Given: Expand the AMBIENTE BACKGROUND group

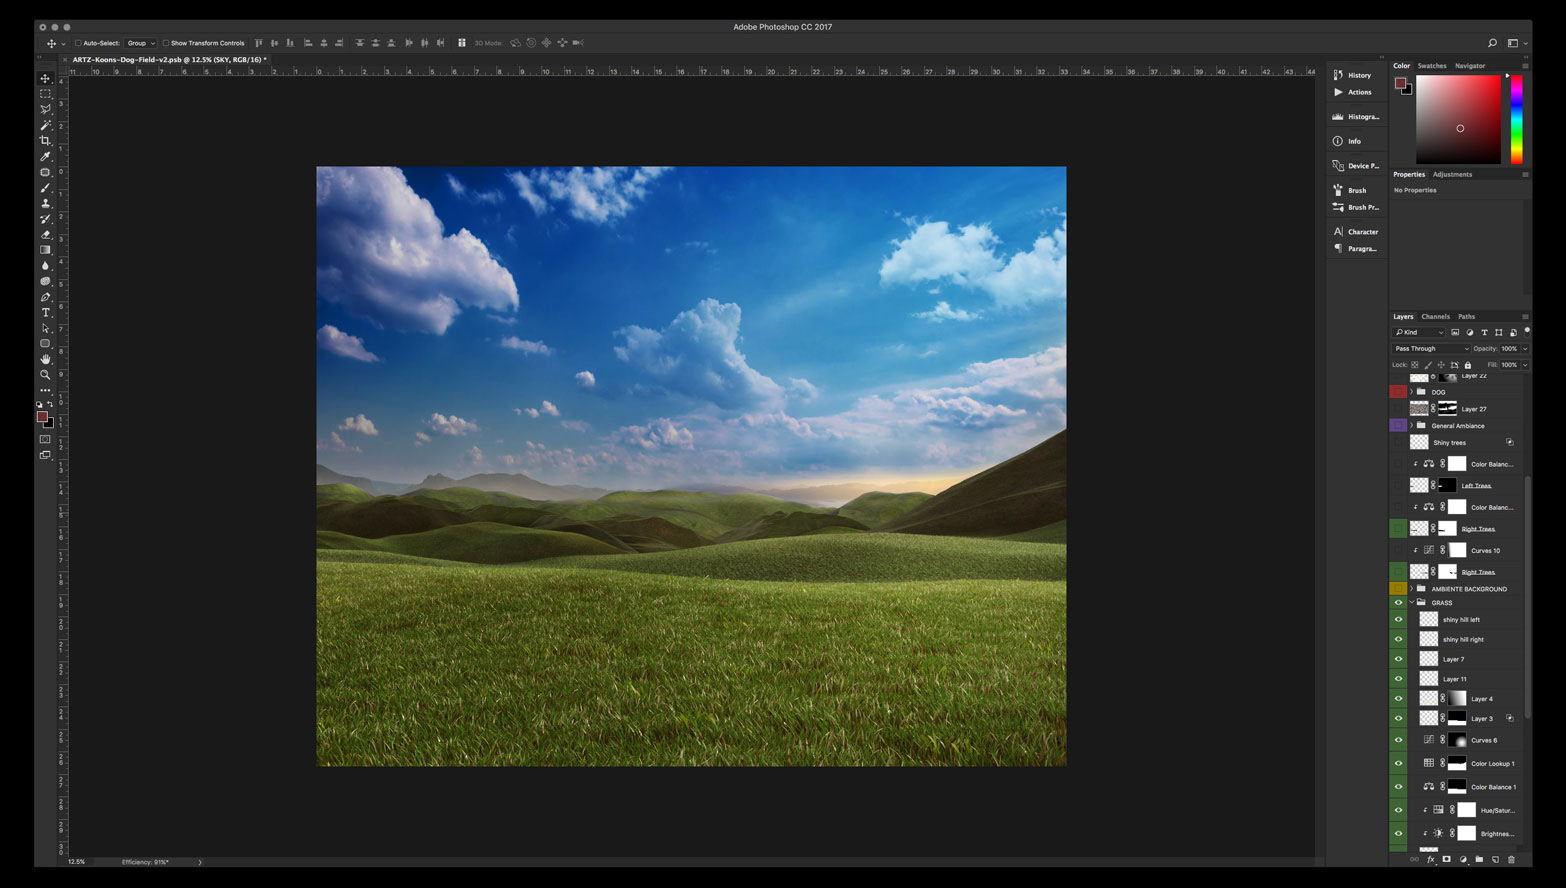Looking at the screenshot, I should 1411,589.
